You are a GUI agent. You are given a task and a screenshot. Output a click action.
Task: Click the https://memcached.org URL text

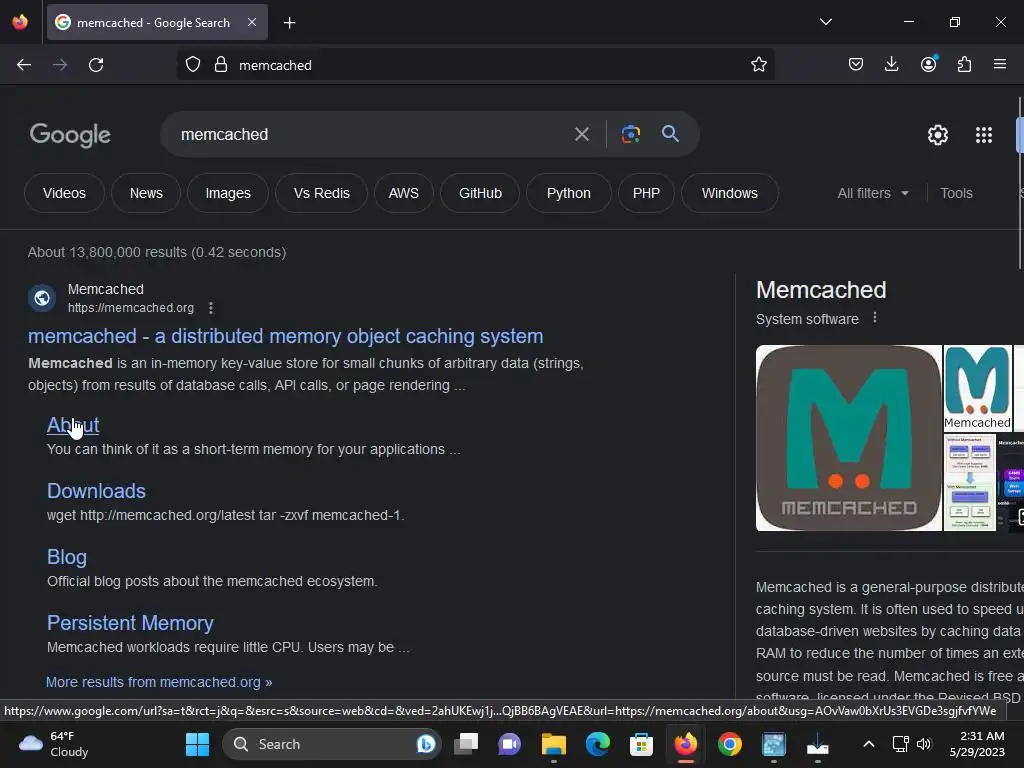click(x=131, y=308)
